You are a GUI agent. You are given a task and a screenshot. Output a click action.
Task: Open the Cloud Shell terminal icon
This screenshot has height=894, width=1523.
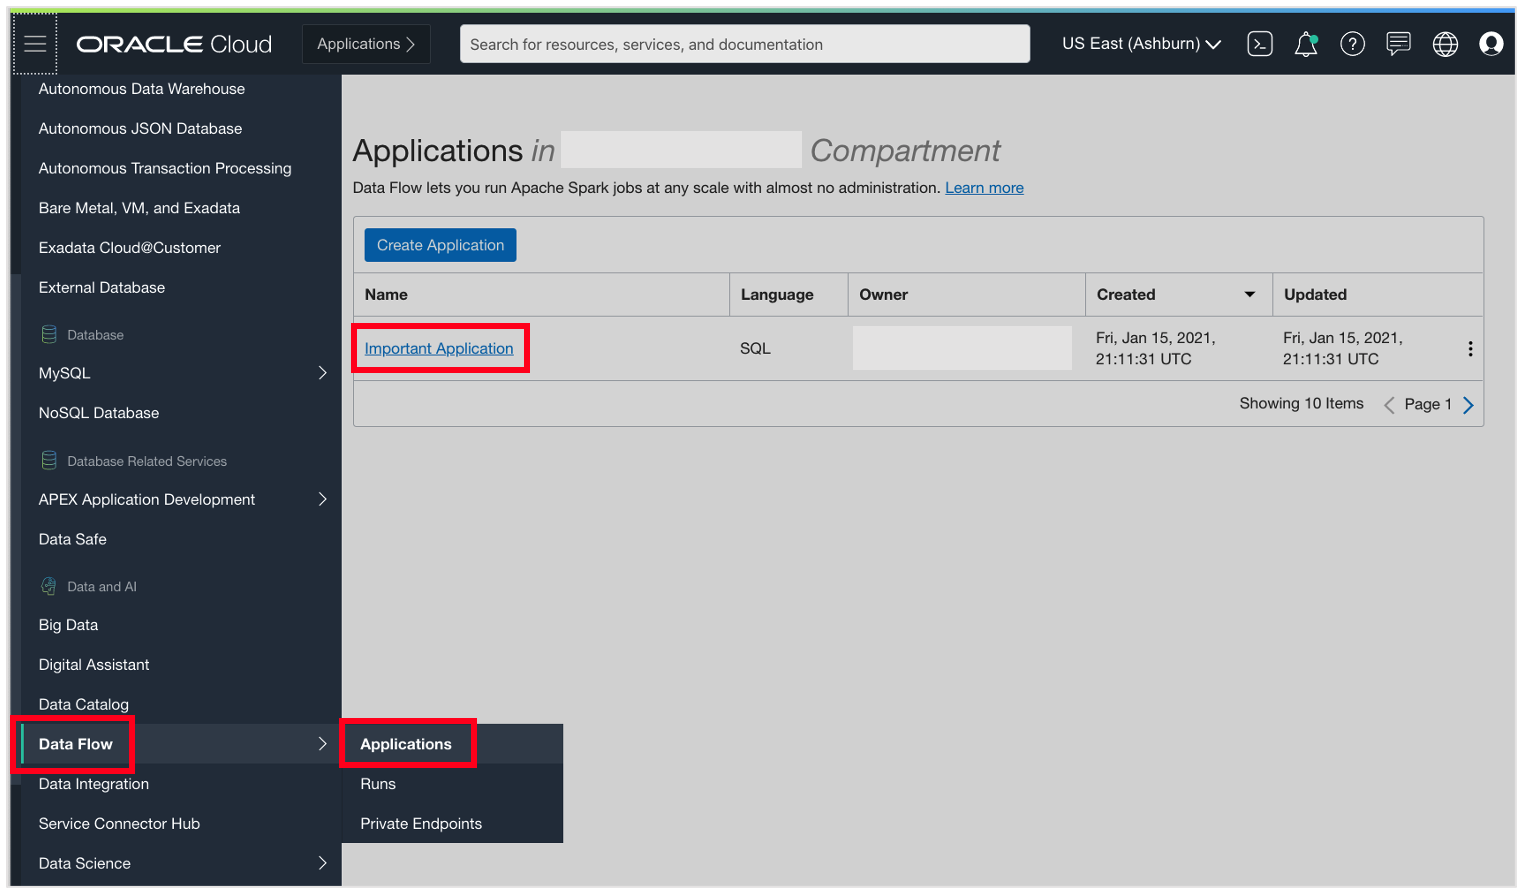coord(1260,44)
